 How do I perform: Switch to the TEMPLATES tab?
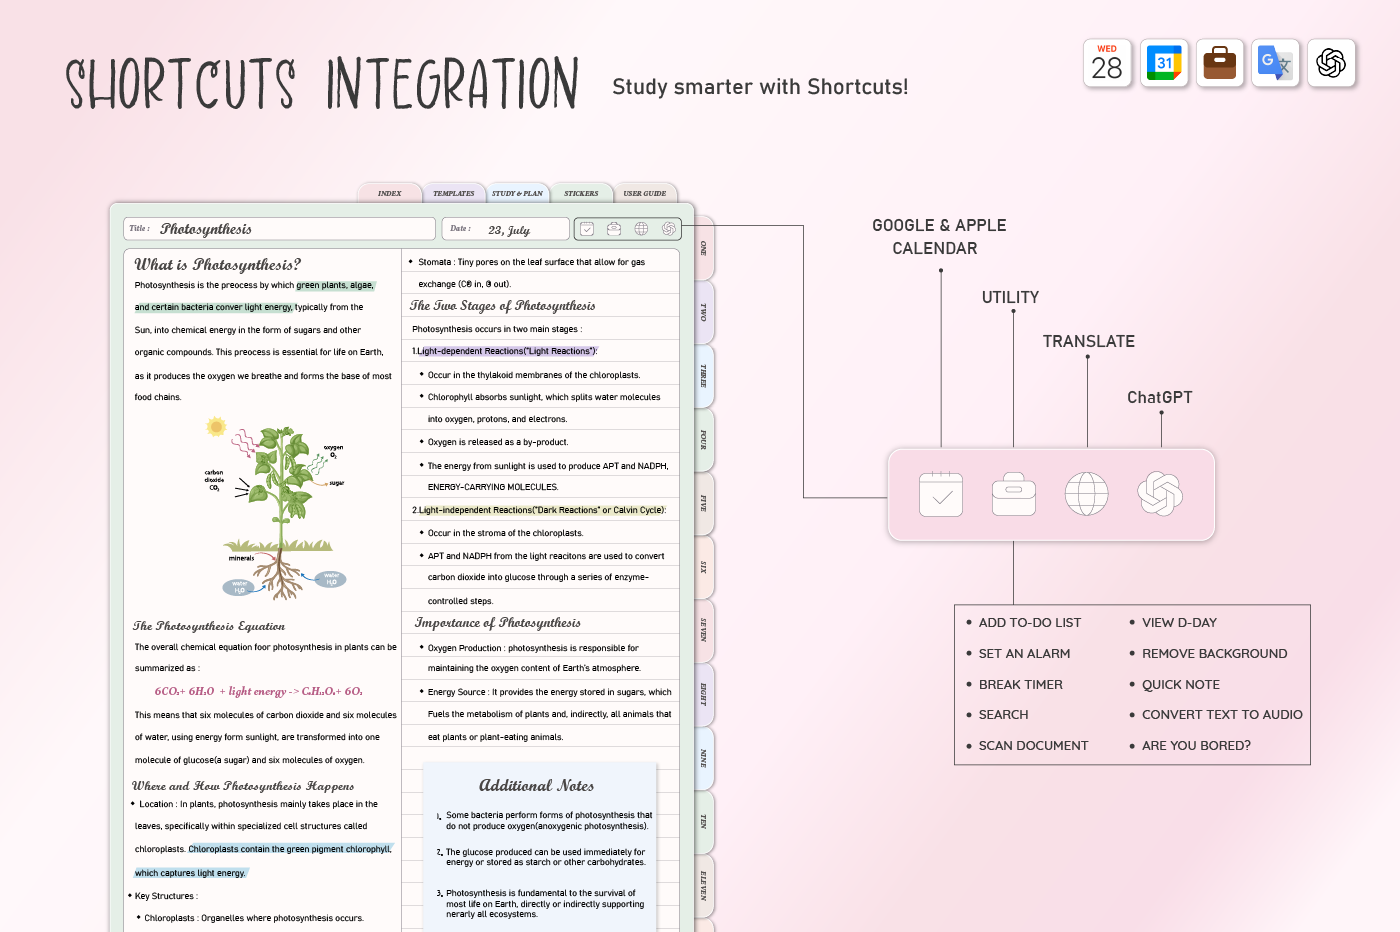454,194
